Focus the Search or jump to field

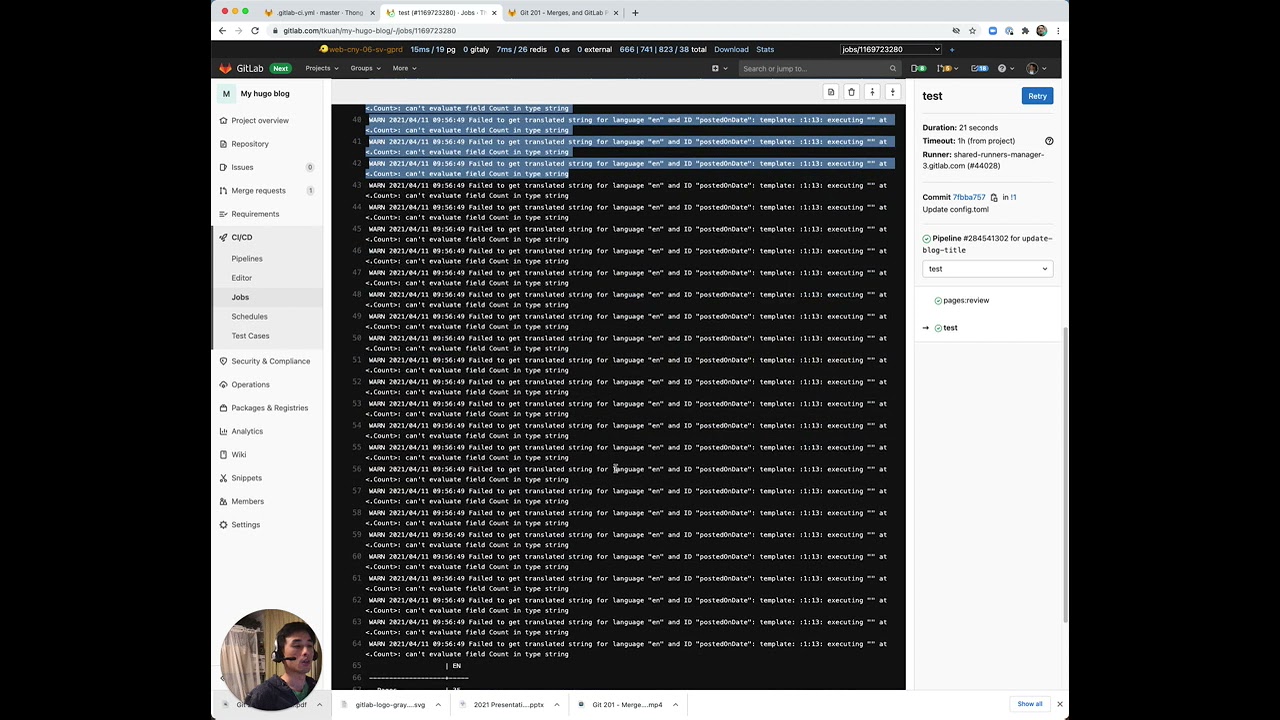(x=818, y=68)
